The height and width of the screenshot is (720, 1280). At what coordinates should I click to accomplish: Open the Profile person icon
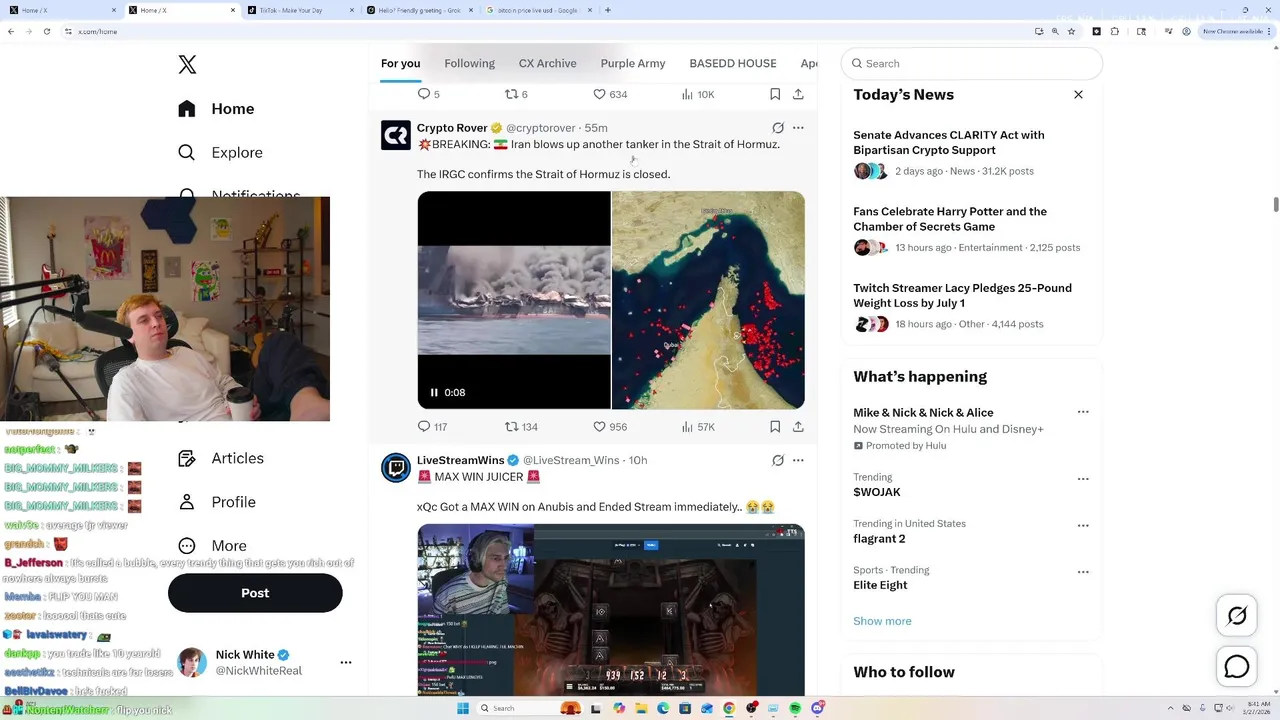pos(187,502)
